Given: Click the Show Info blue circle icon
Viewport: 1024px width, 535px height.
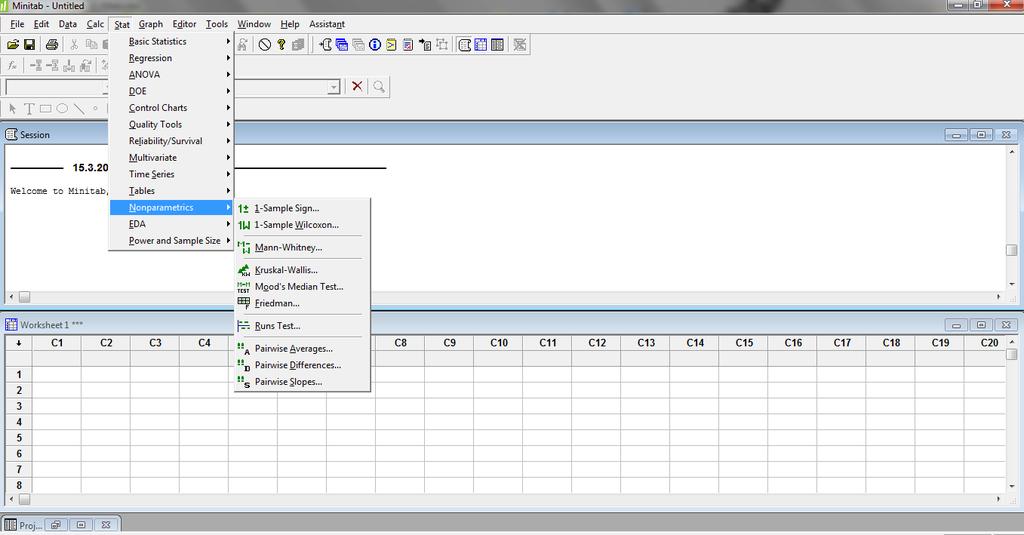Looking at the screenshot, I should [x=375, y=44].
